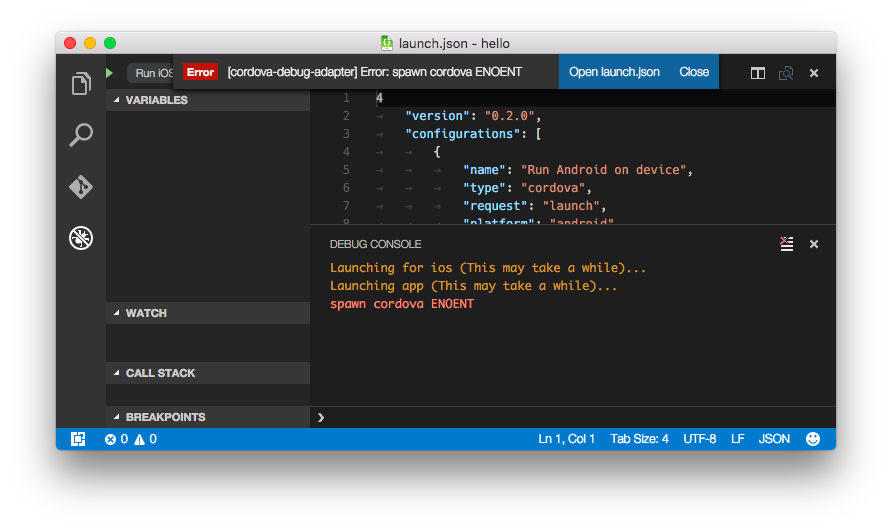
Task: Click the "version" key on line 2
Action: tap(437, 116)
